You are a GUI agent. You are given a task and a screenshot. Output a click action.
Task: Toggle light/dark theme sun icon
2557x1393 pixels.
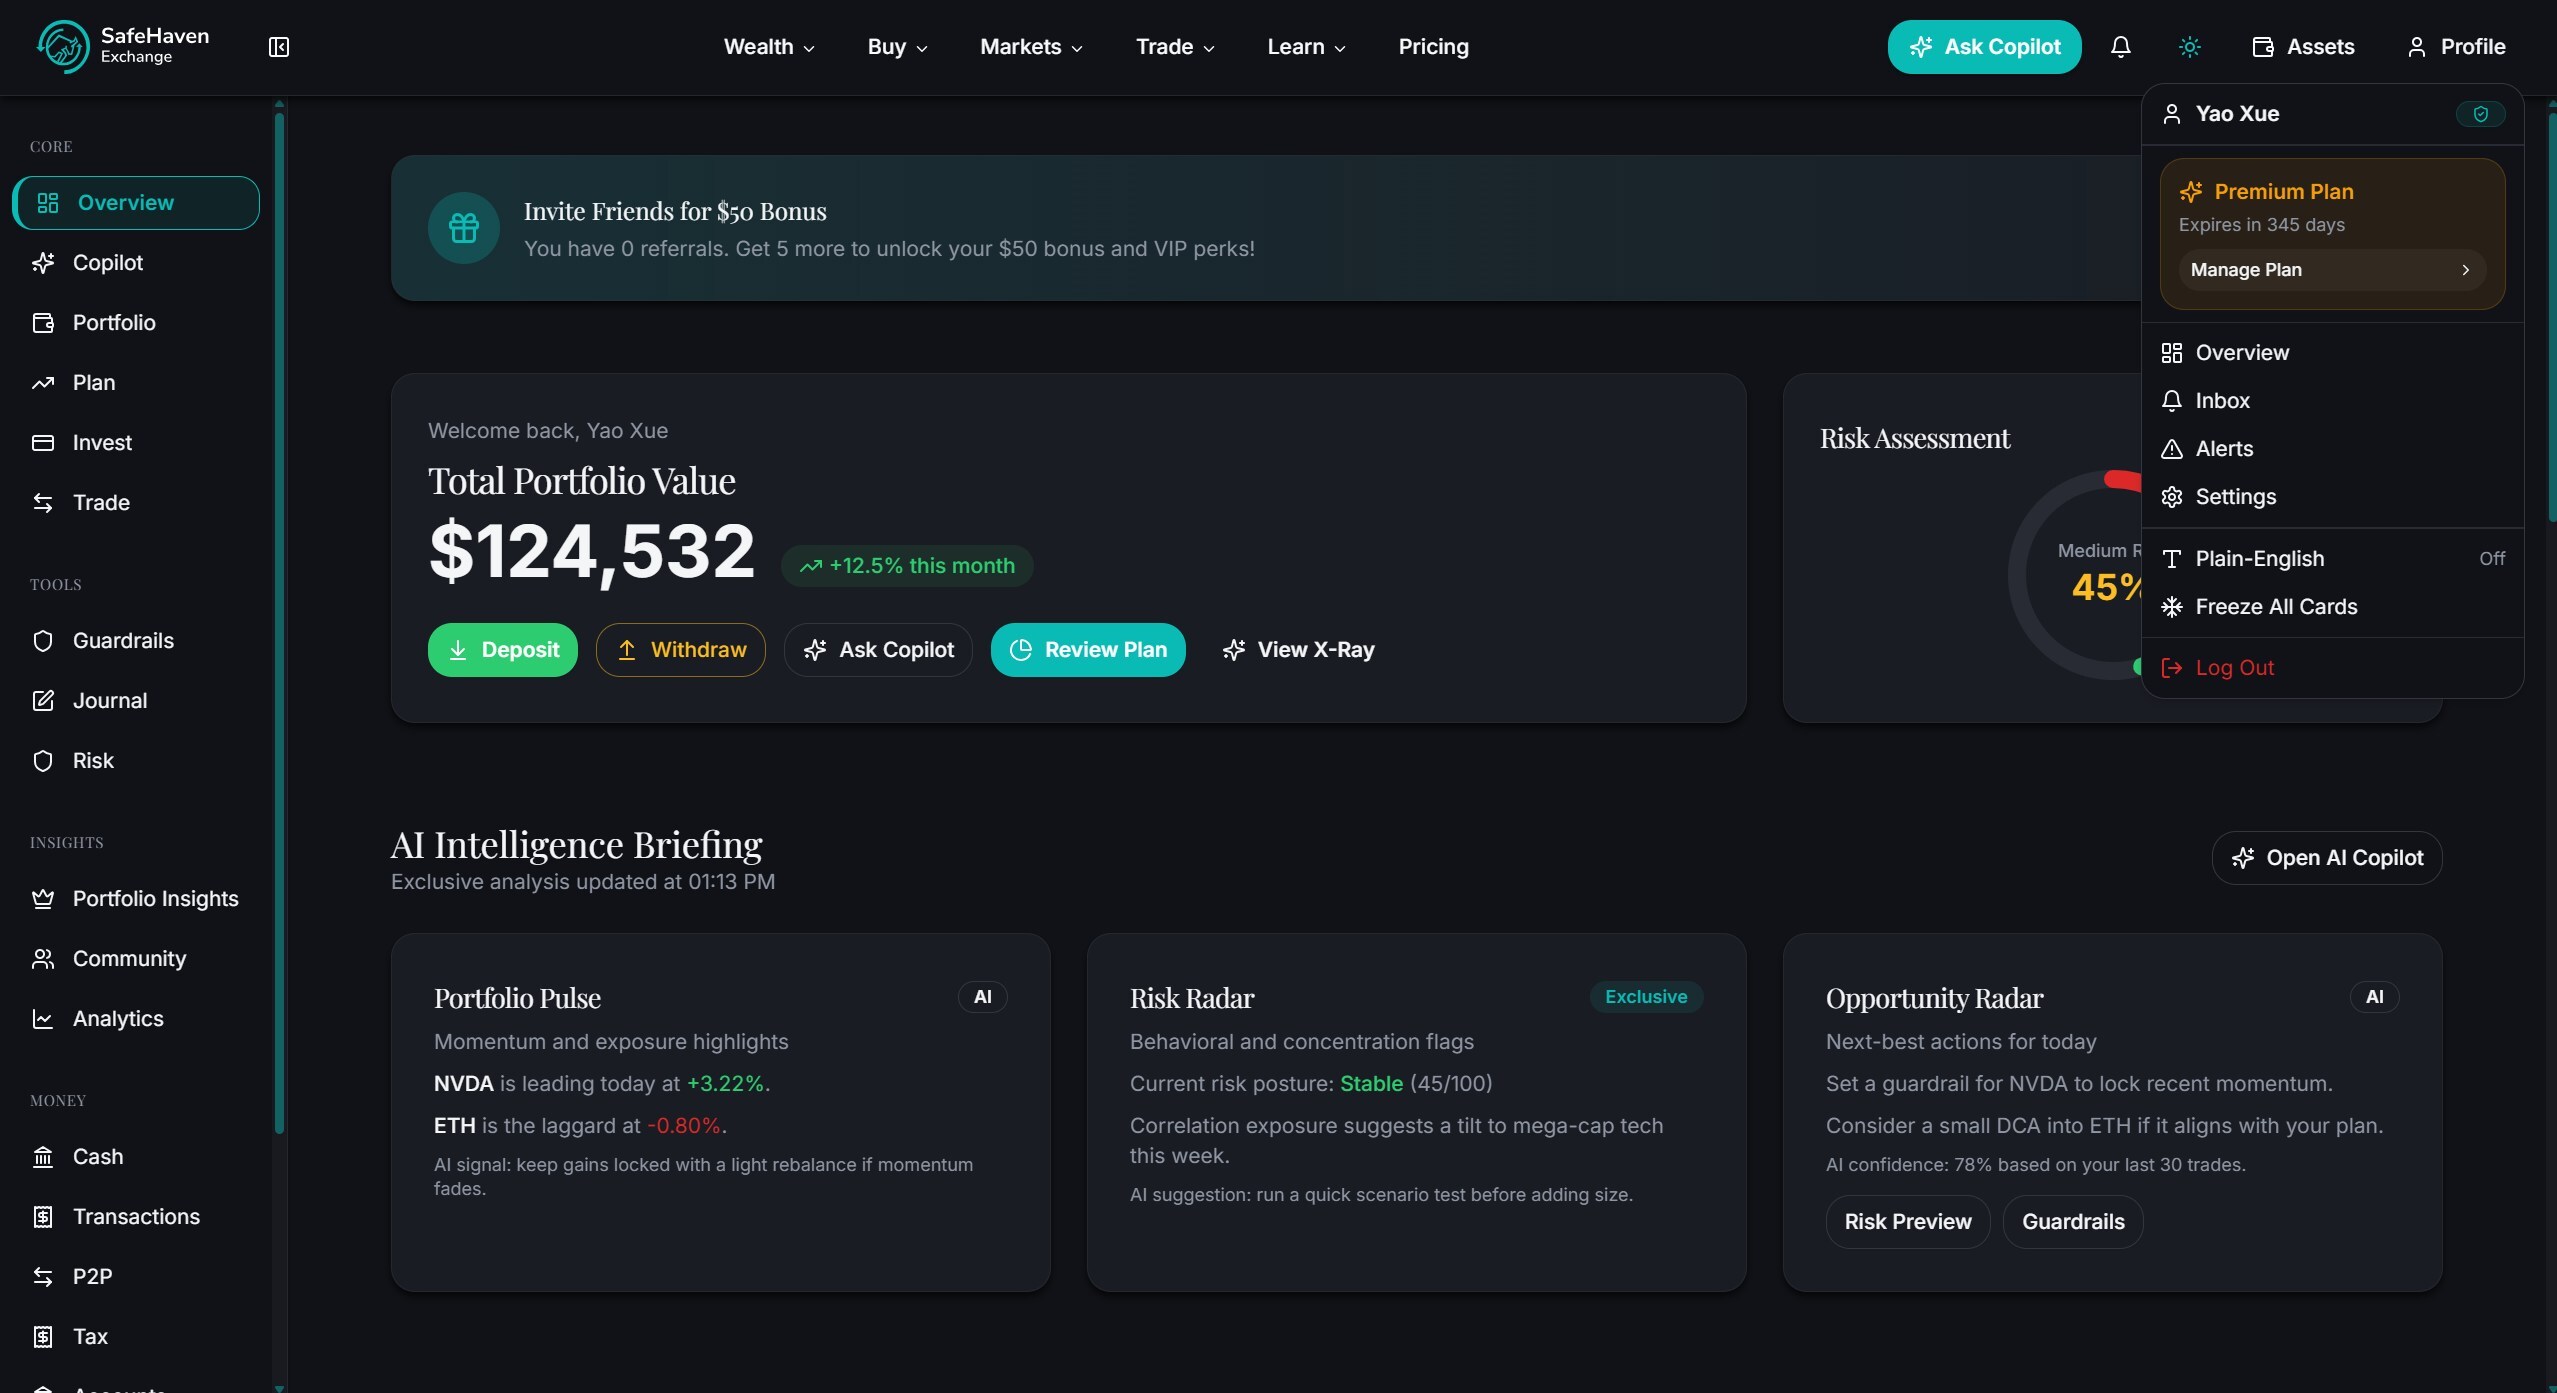(2189, 47)
